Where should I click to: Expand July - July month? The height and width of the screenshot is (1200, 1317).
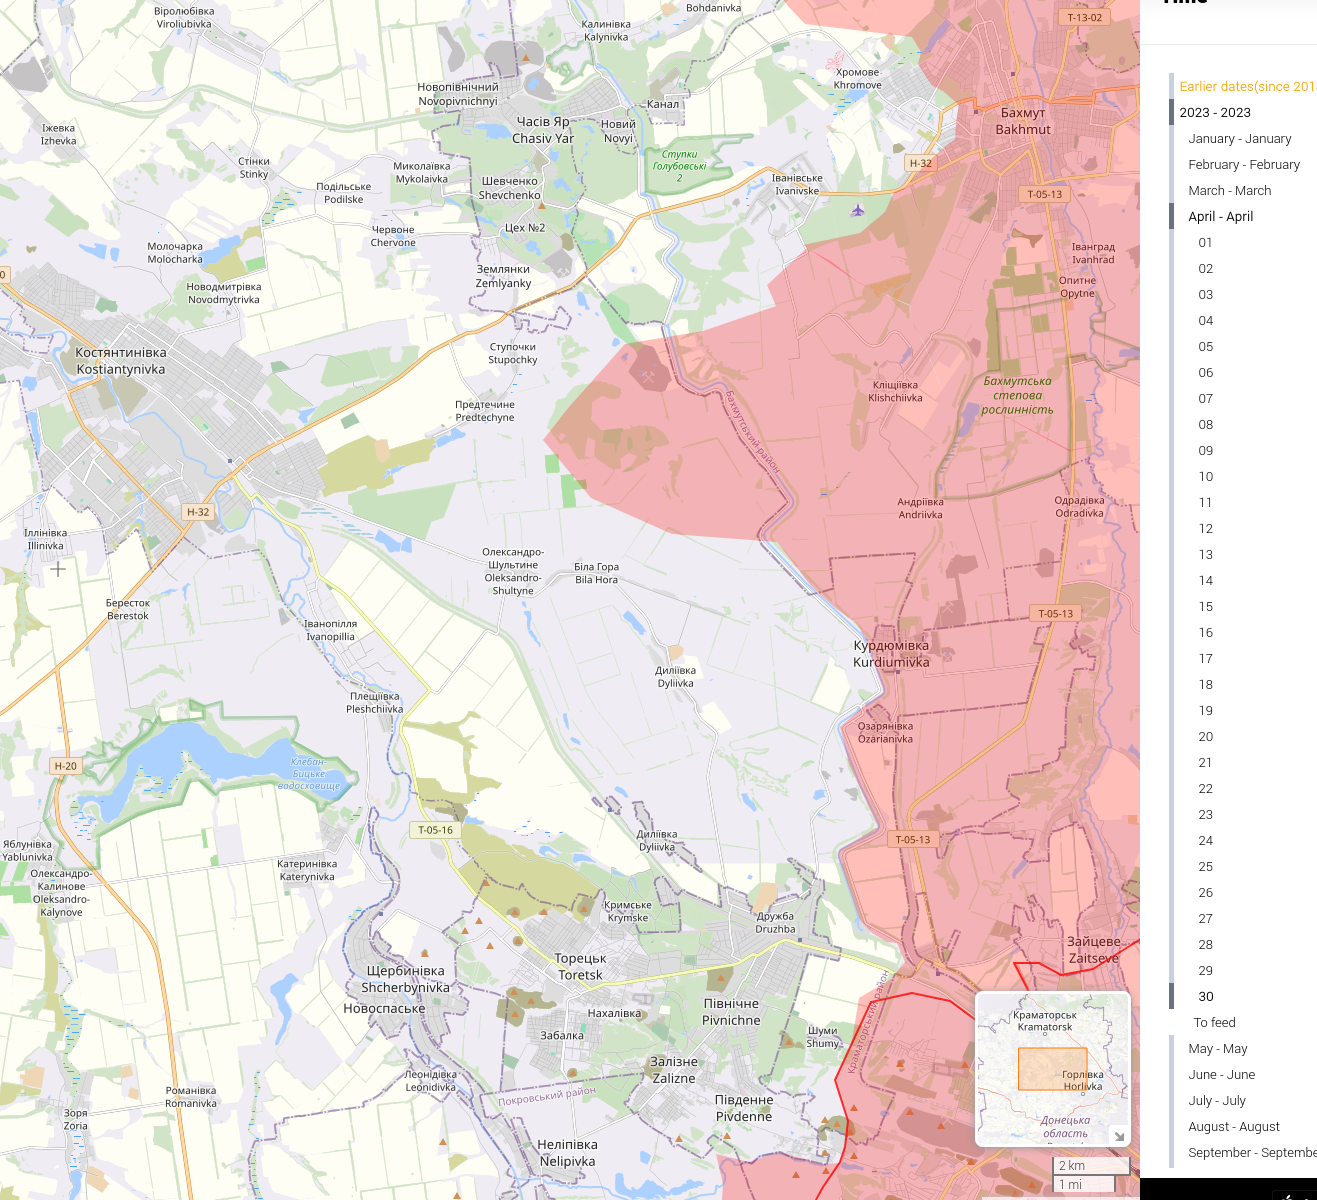click(1217, 1101)
